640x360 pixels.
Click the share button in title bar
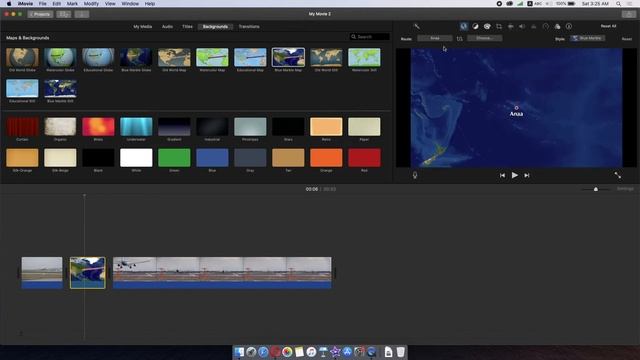tap(629, 14)
